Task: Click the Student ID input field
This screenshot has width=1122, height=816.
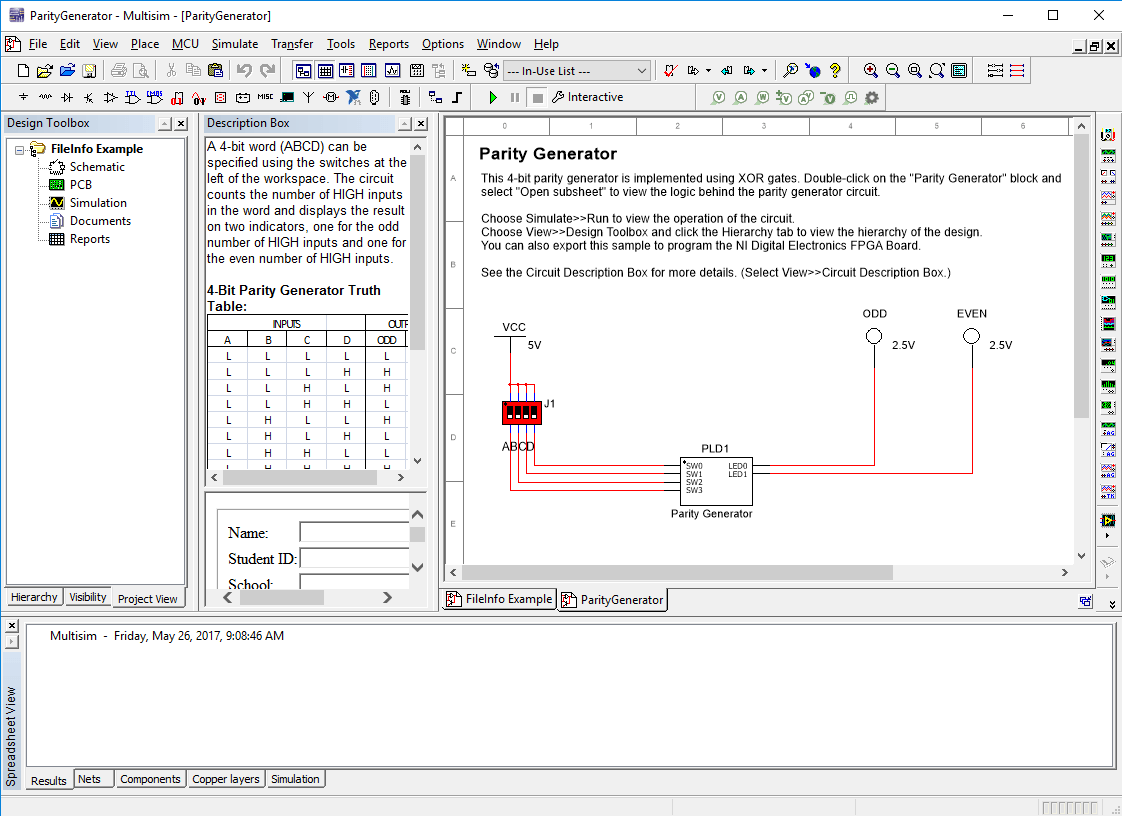Action: point(354,558)
